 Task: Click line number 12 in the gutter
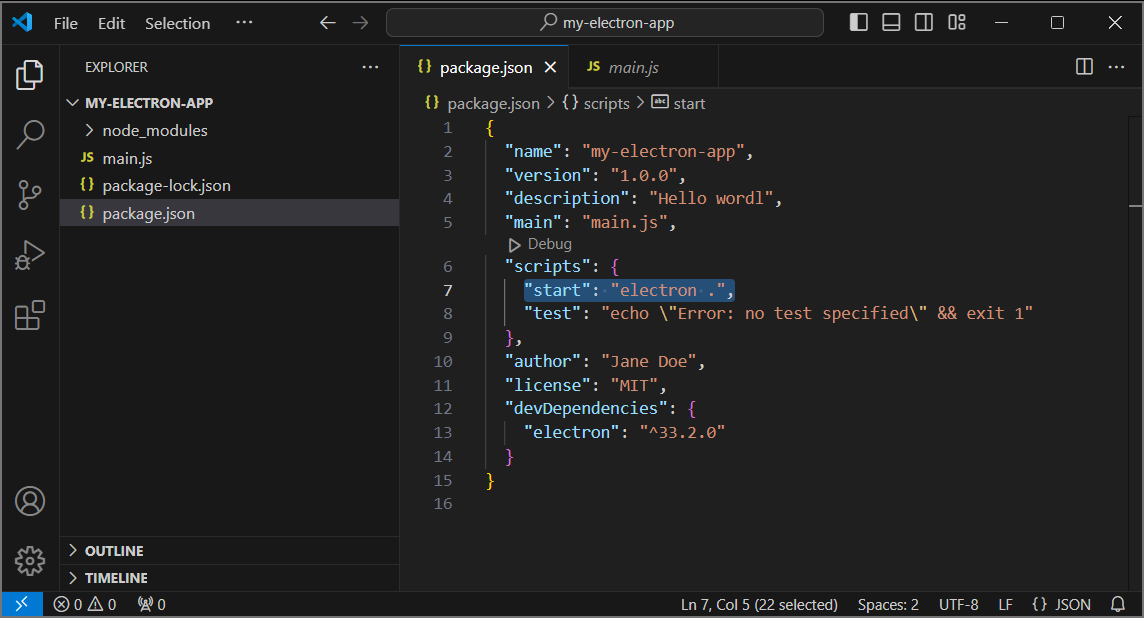pos(443,409)
